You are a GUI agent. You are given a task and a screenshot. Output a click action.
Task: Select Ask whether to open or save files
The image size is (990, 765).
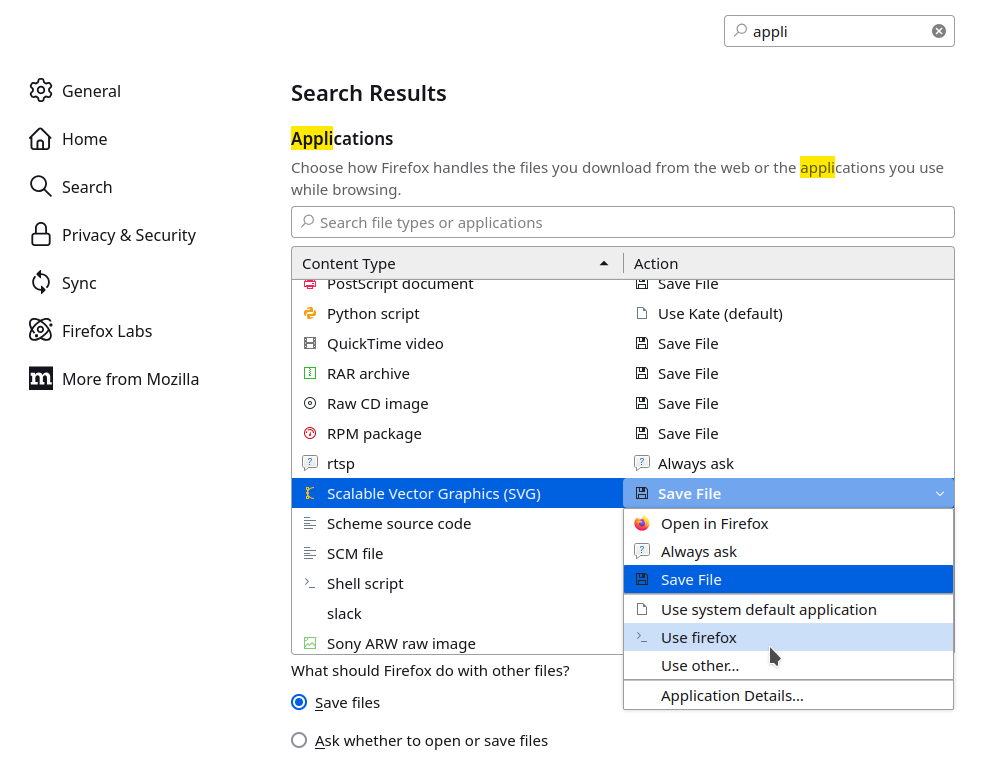[299, 740]
